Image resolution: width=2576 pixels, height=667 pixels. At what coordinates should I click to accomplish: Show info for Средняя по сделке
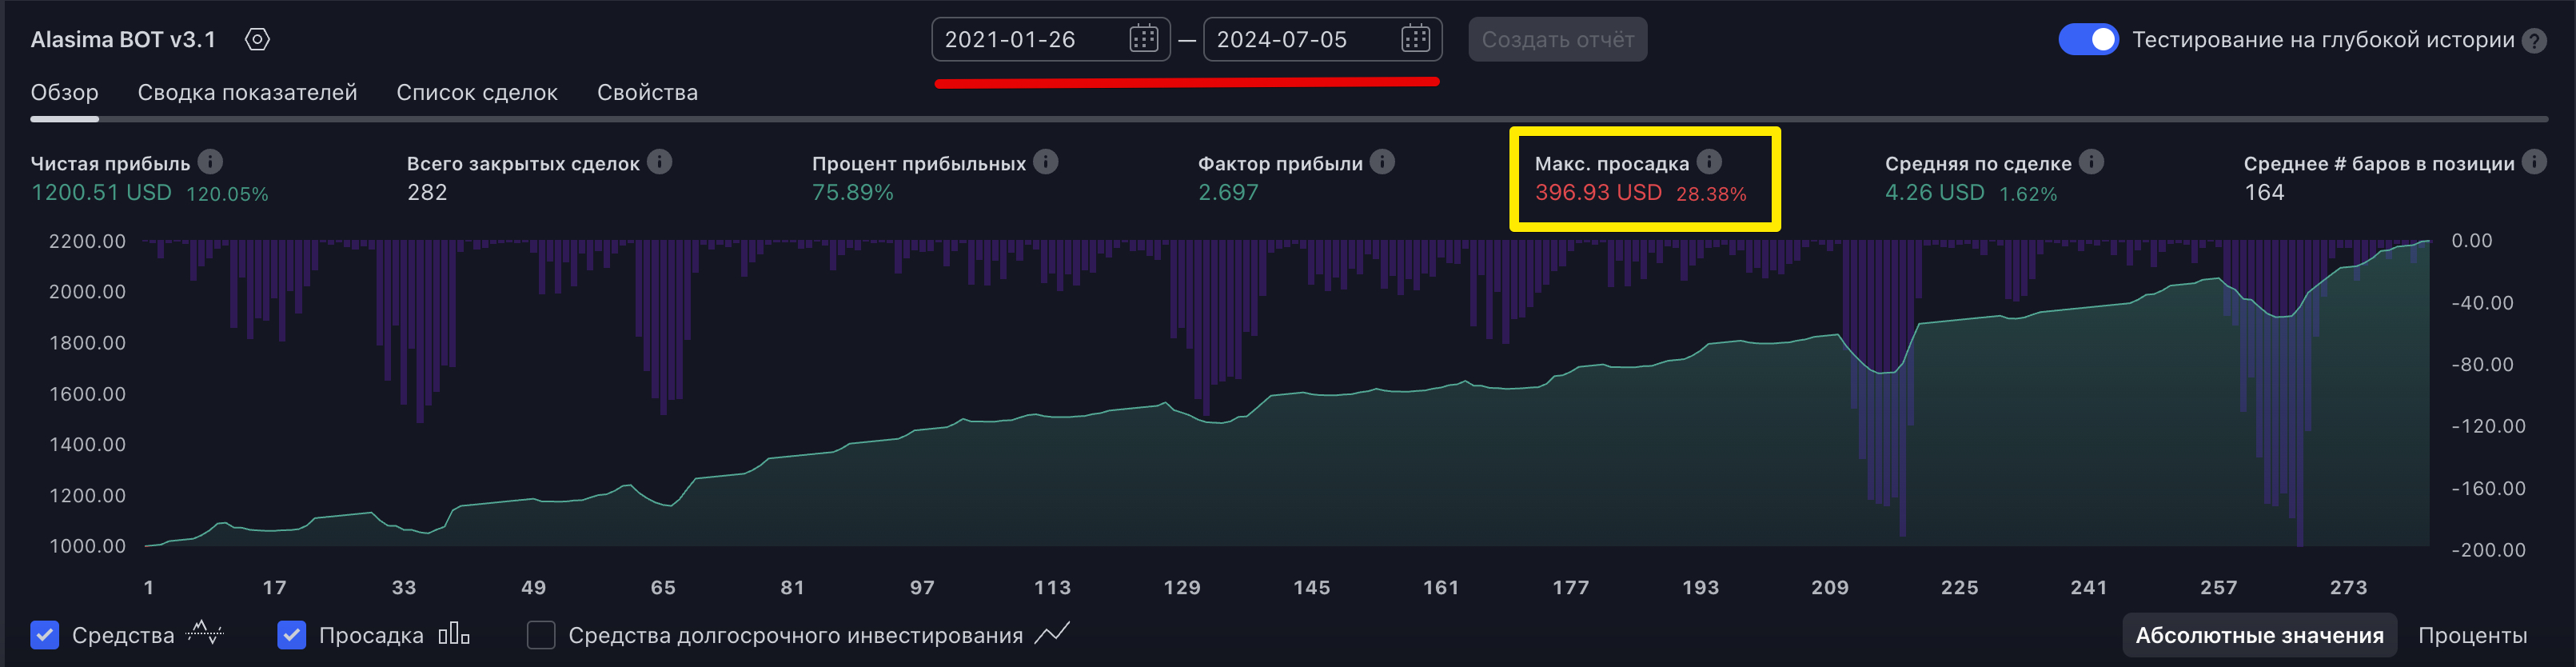pos(2091,161)
